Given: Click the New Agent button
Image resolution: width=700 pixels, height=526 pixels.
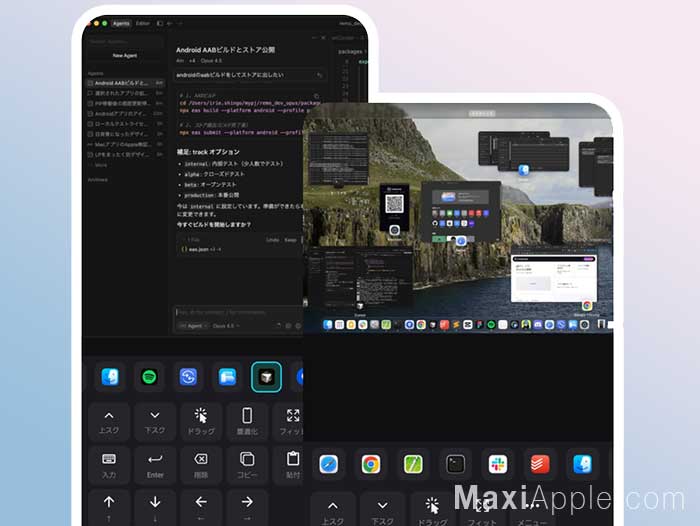Looking at the screenshot, I should click(125, 55).
